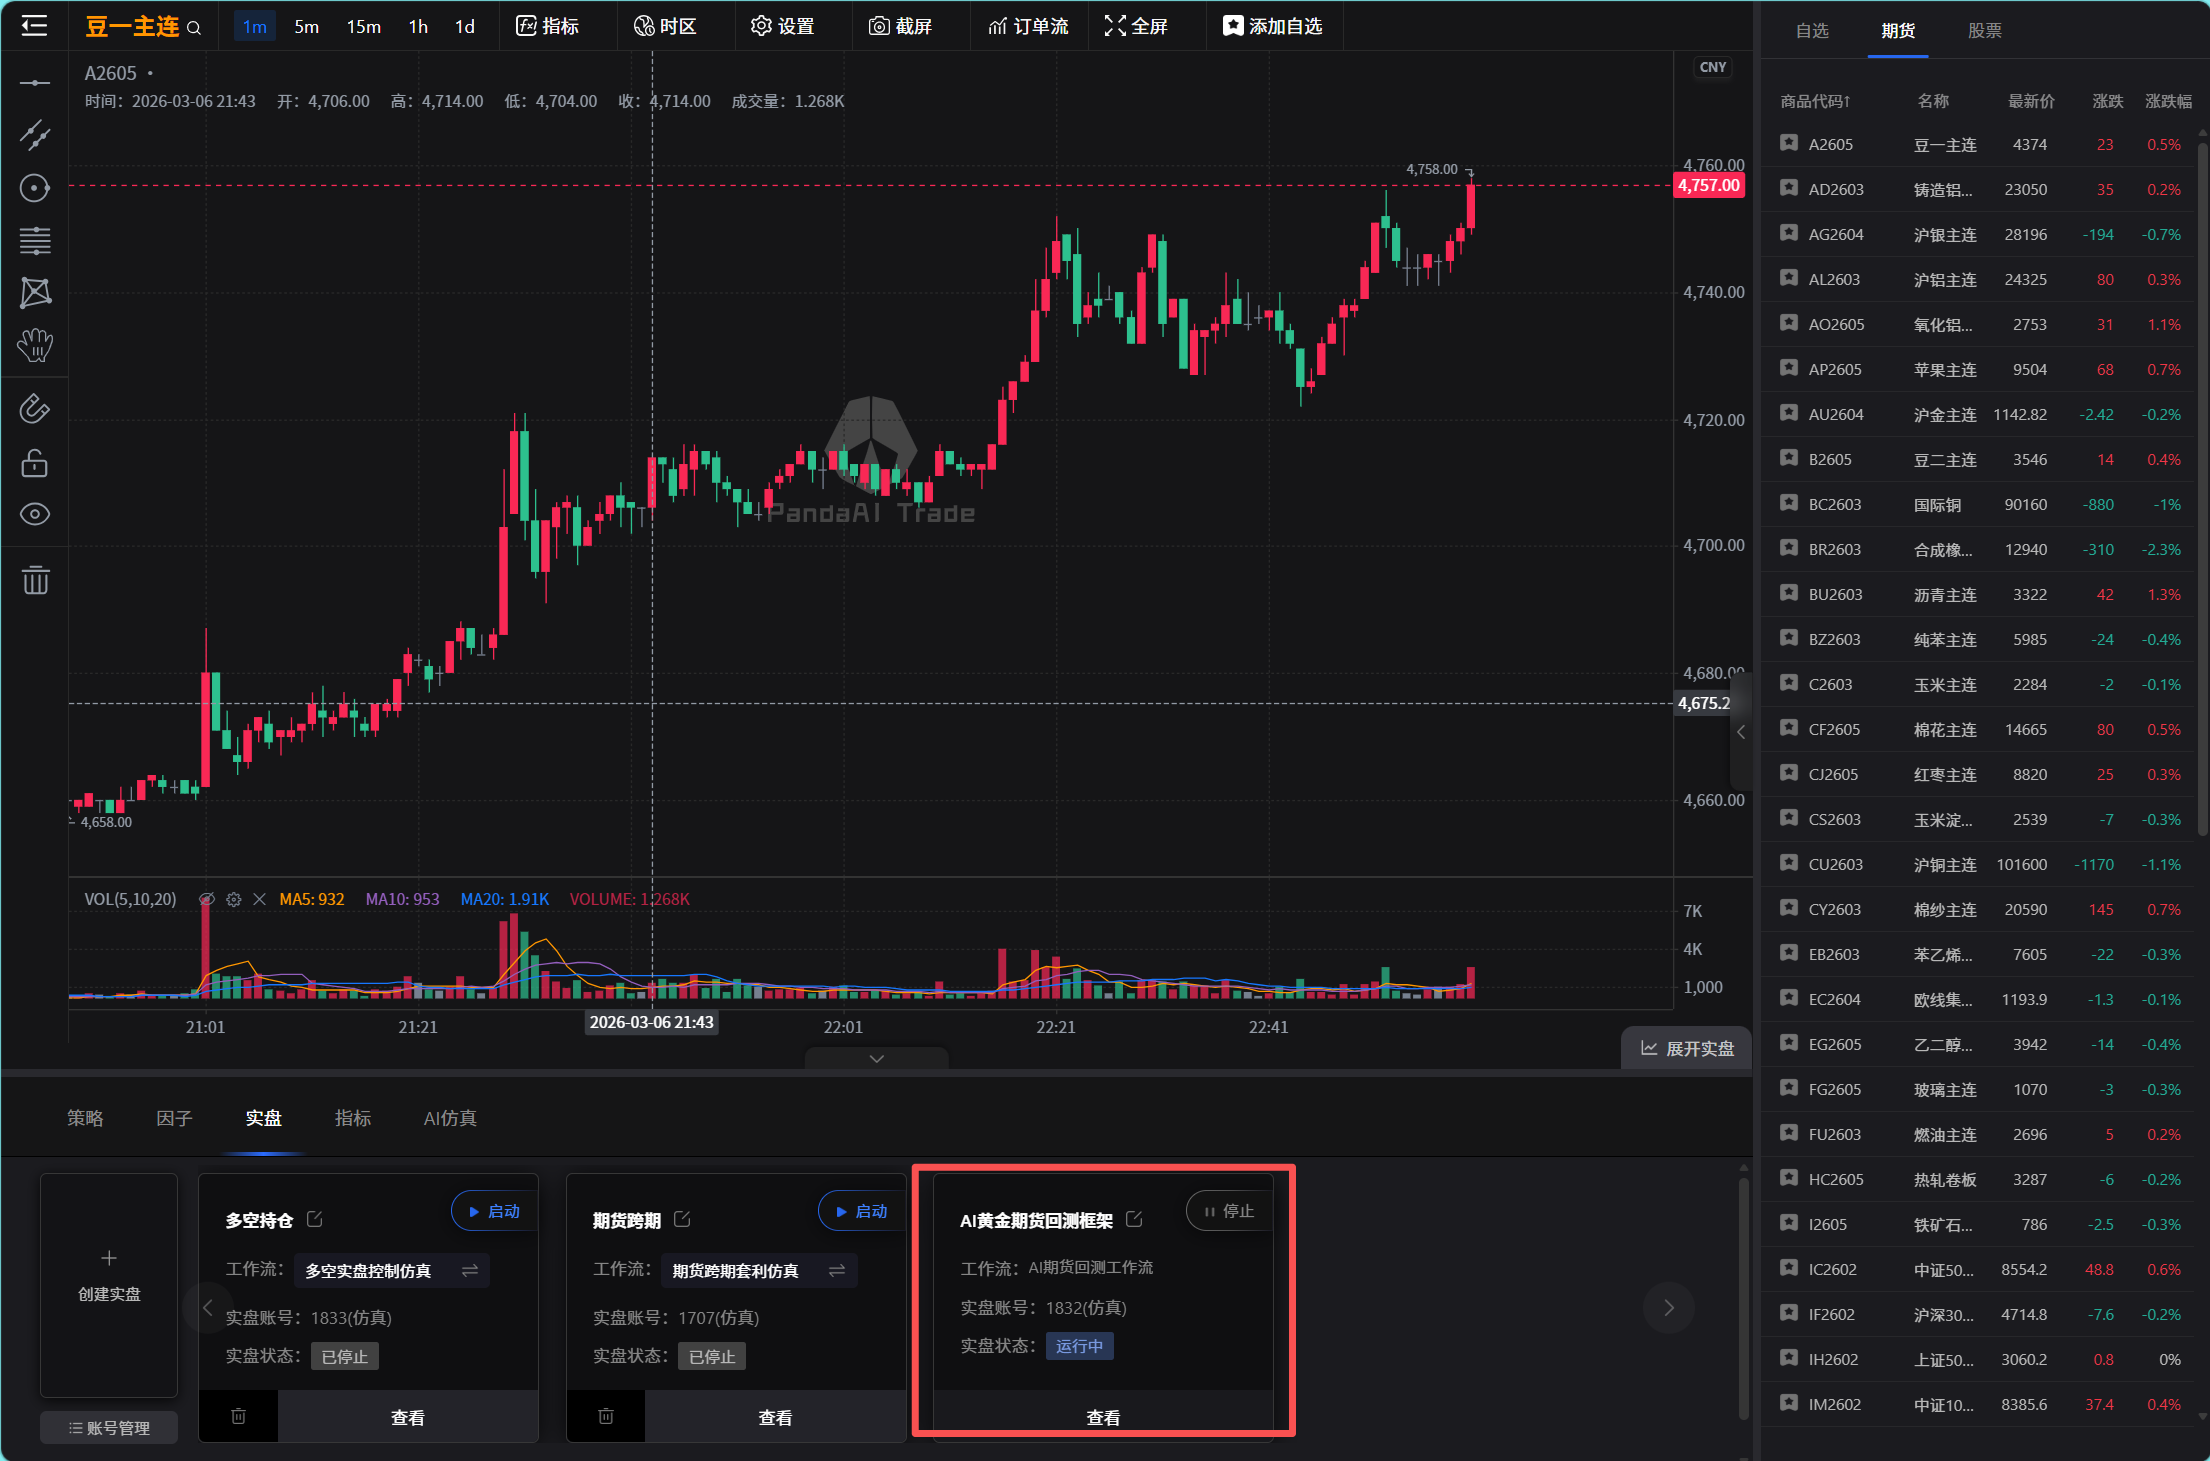
Task: Open the AI仿真 tab
Action: pyautogui.click(x=450, y=1118)
